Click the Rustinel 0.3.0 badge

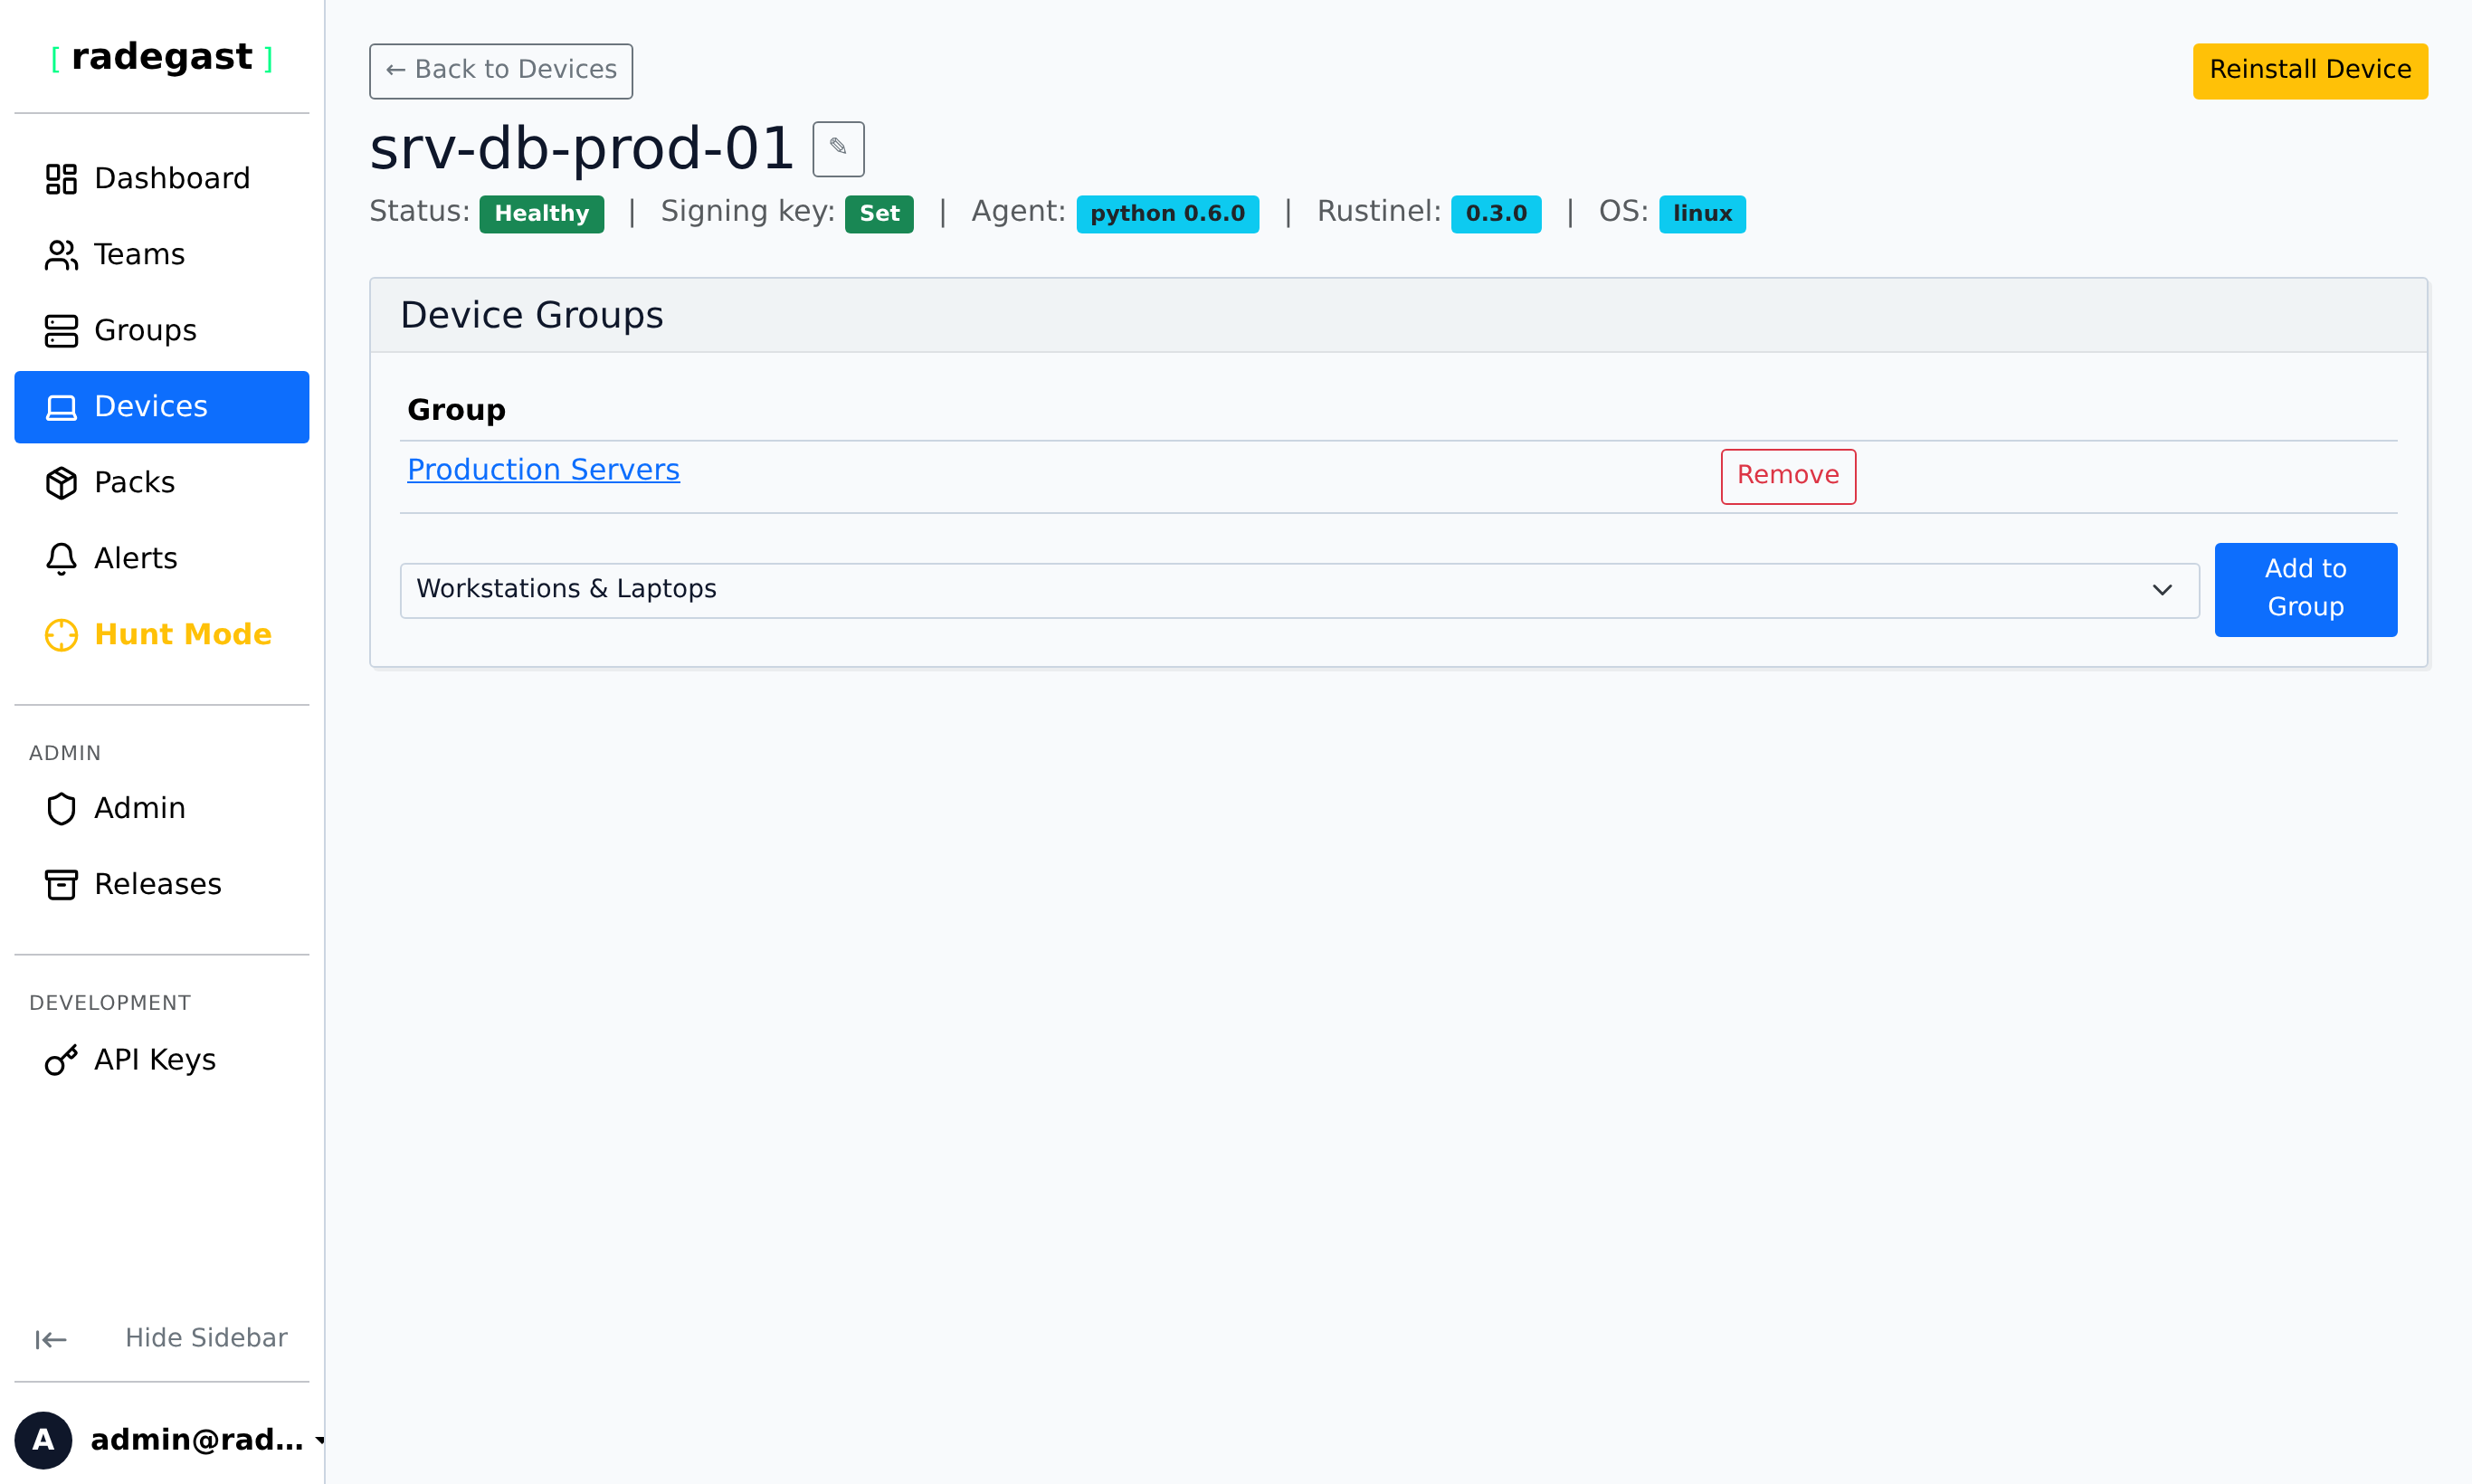[x=1496, y=214]
